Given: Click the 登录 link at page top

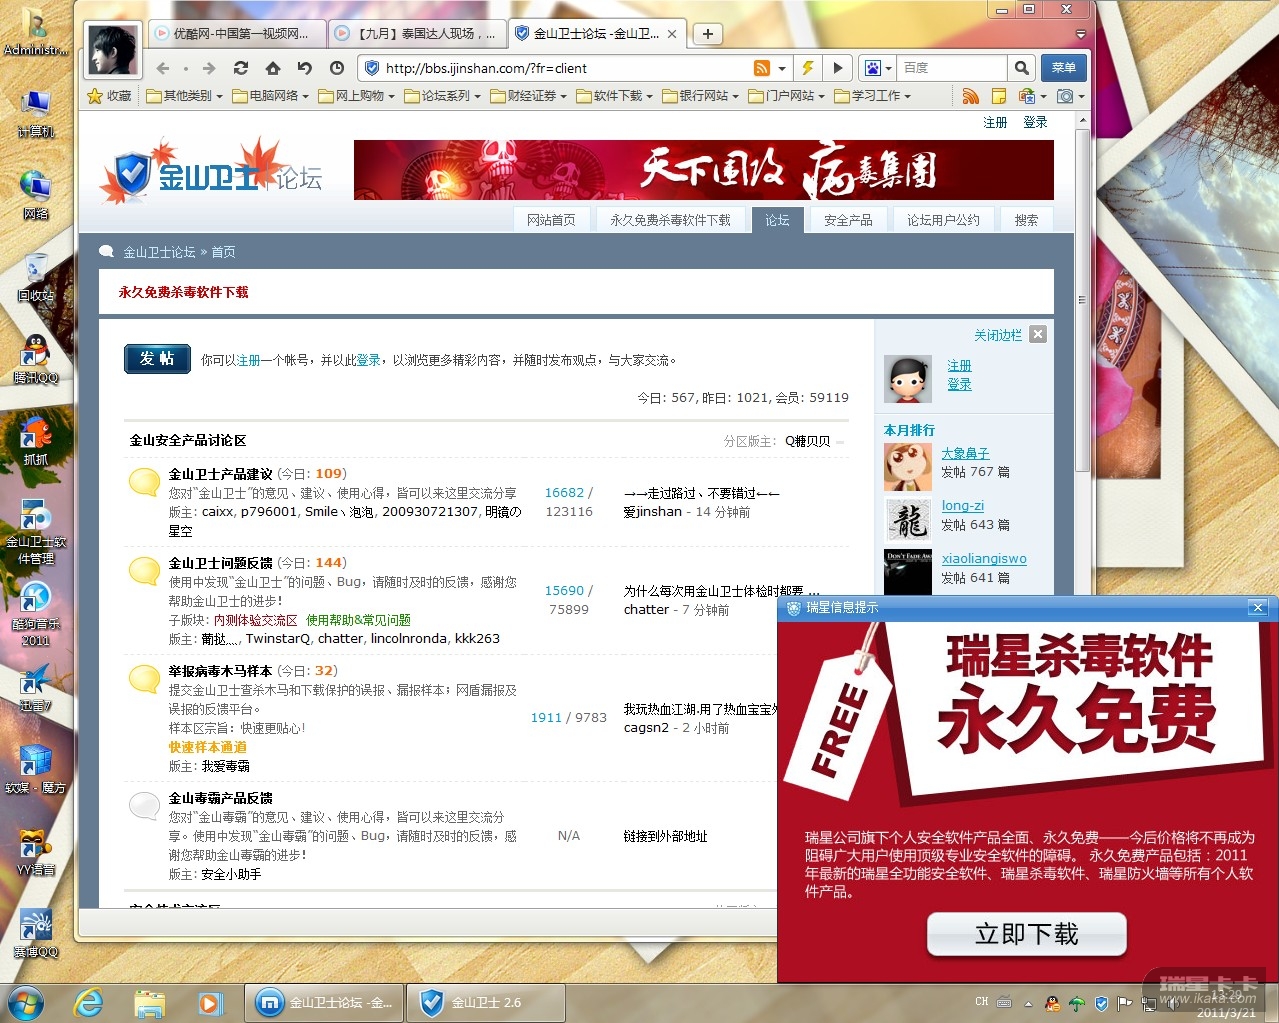Looking at the screenshot, I should (x=1035, y=122).
